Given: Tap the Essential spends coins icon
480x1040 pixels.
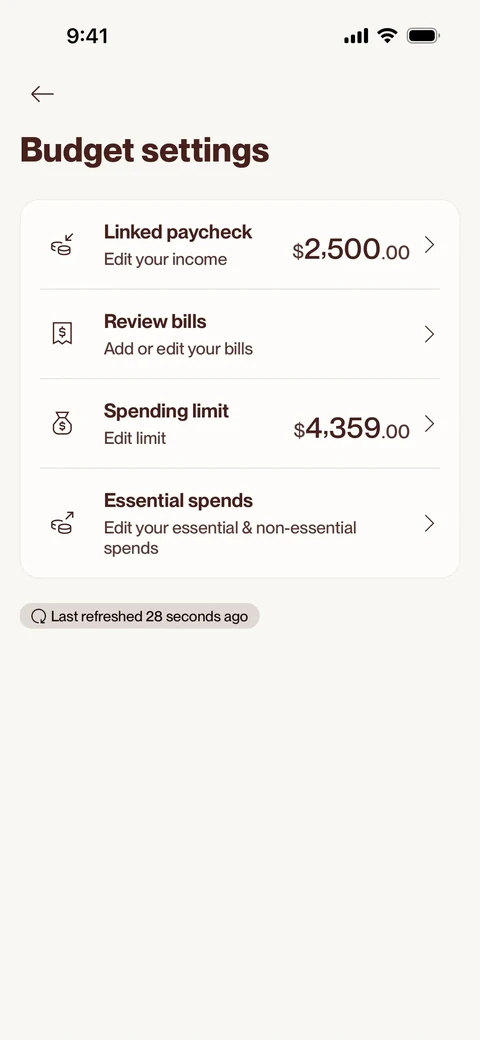Looking at the screenshot, I should click(62, 523).
